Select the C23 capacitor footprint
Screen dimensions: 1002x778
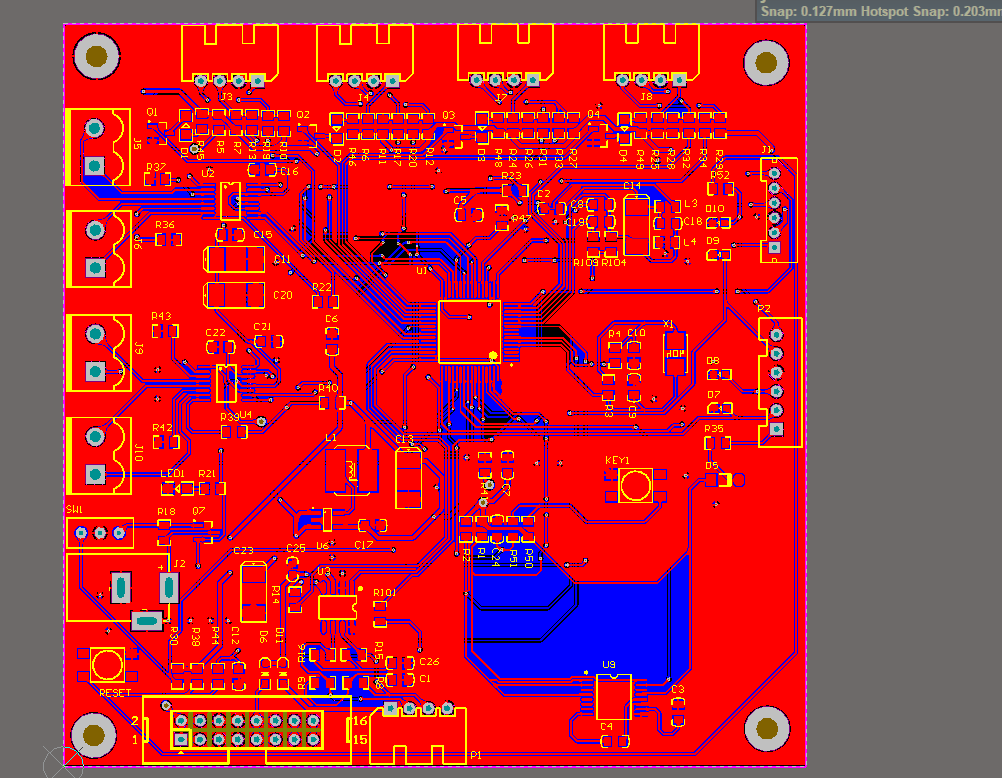coord(254,592)
